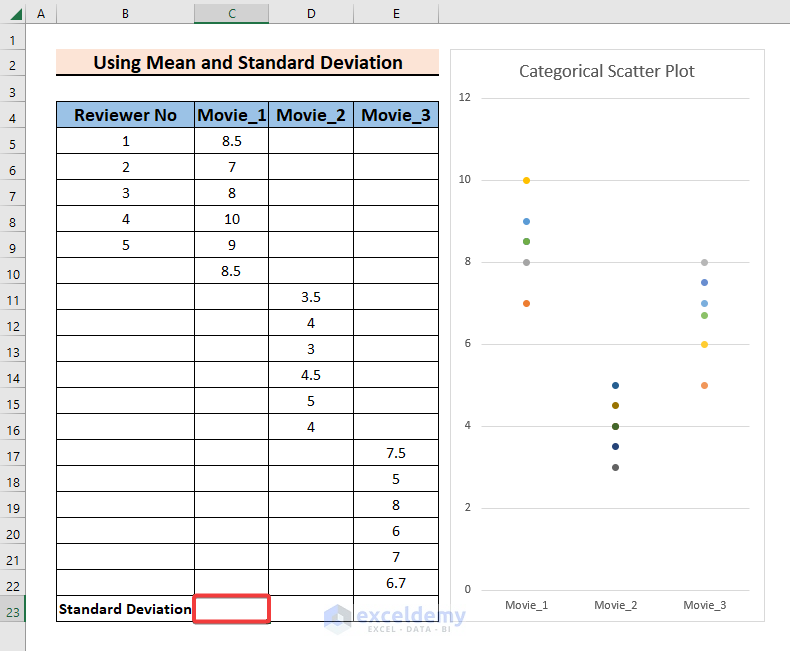Click the green Movie_3 point at 6.7

(704, 315)
